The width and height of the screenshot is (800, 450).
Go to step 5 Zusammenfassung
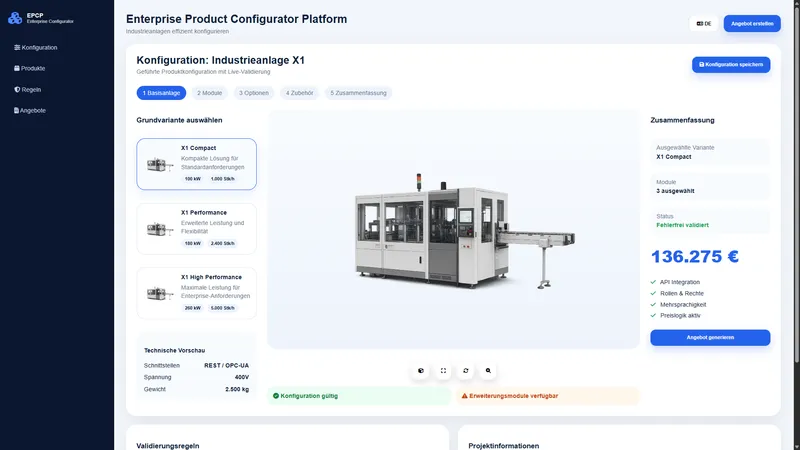click(x=358, y=93)
